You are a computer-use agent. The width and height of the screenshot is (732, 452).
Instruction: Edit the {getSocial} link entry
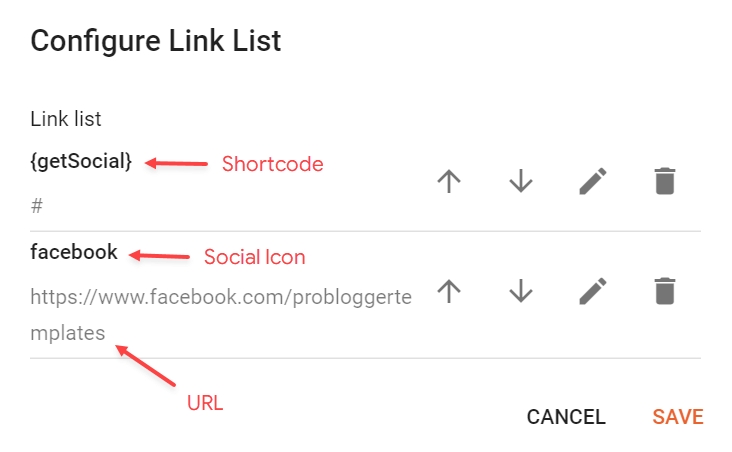pyautogui.click(x=593, y=182)
